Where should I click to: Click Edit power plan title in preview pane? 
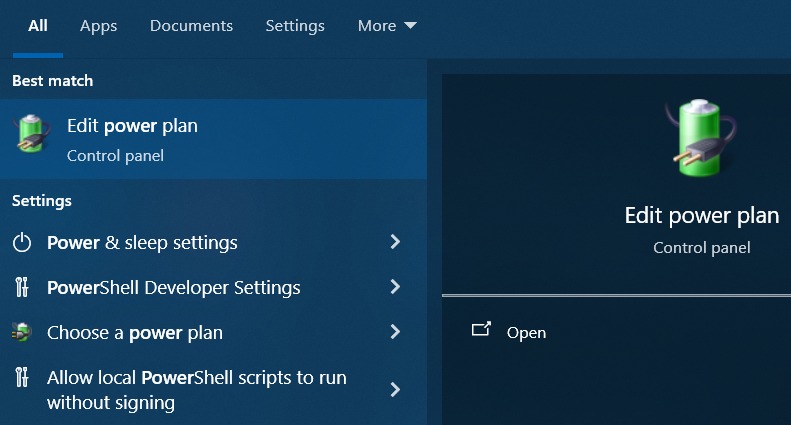702,216
